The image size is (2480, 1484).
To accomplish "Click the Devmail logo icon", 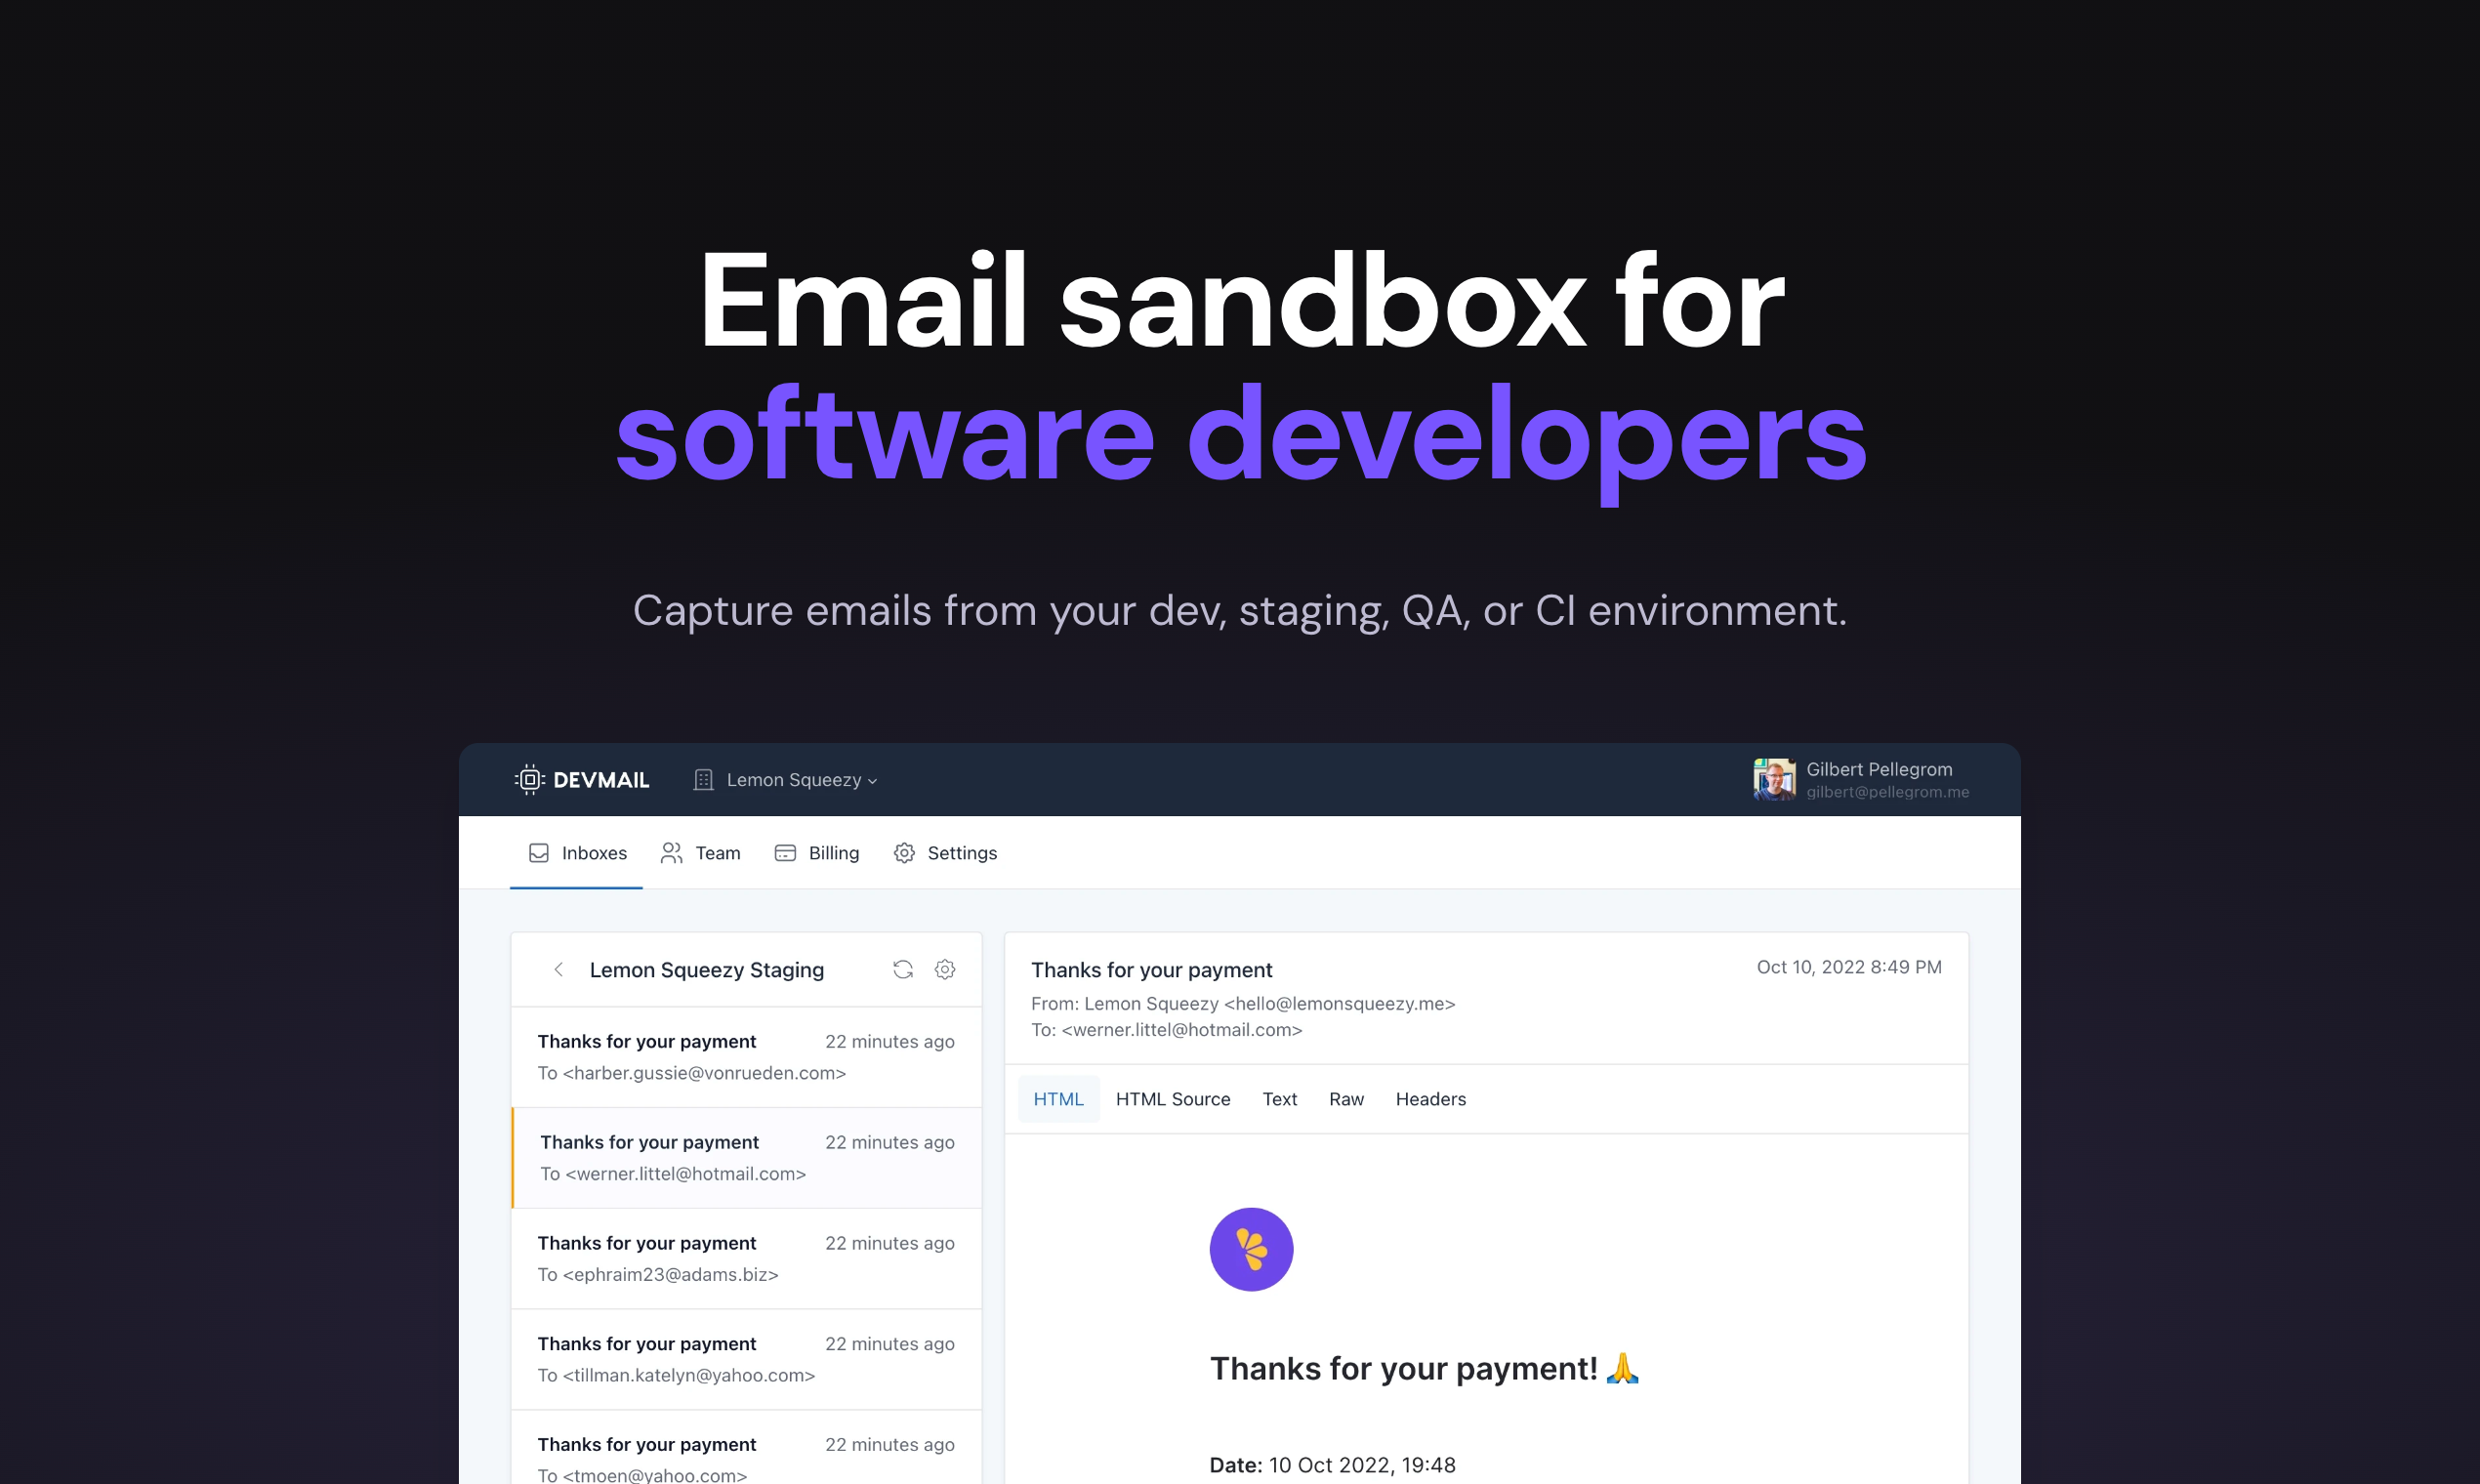I will point(526,779).
